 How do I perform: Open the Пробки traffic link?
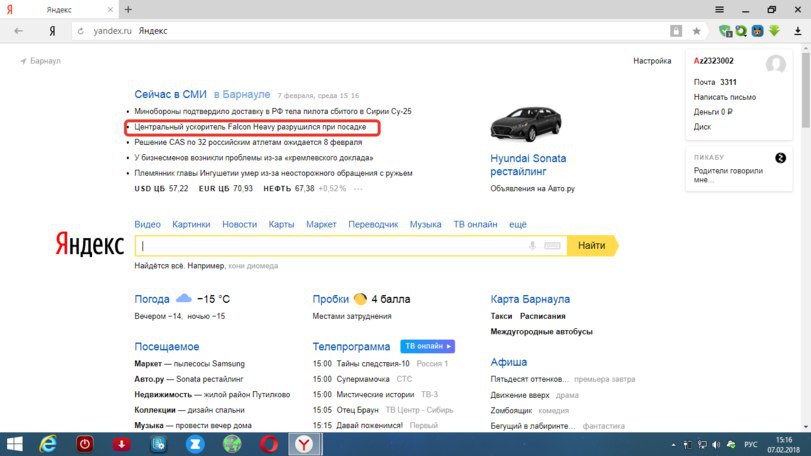coord(331,299)
